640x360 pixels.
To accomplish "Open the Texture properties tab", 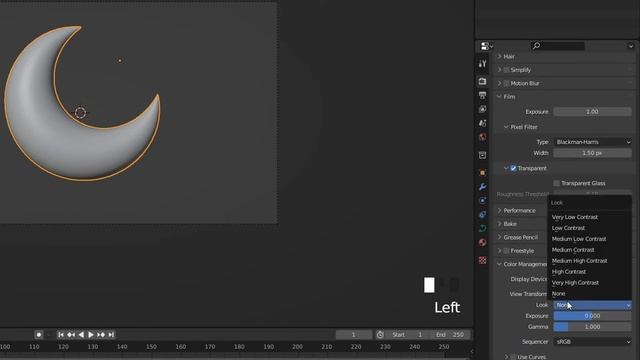I will (x=482, y=260).
